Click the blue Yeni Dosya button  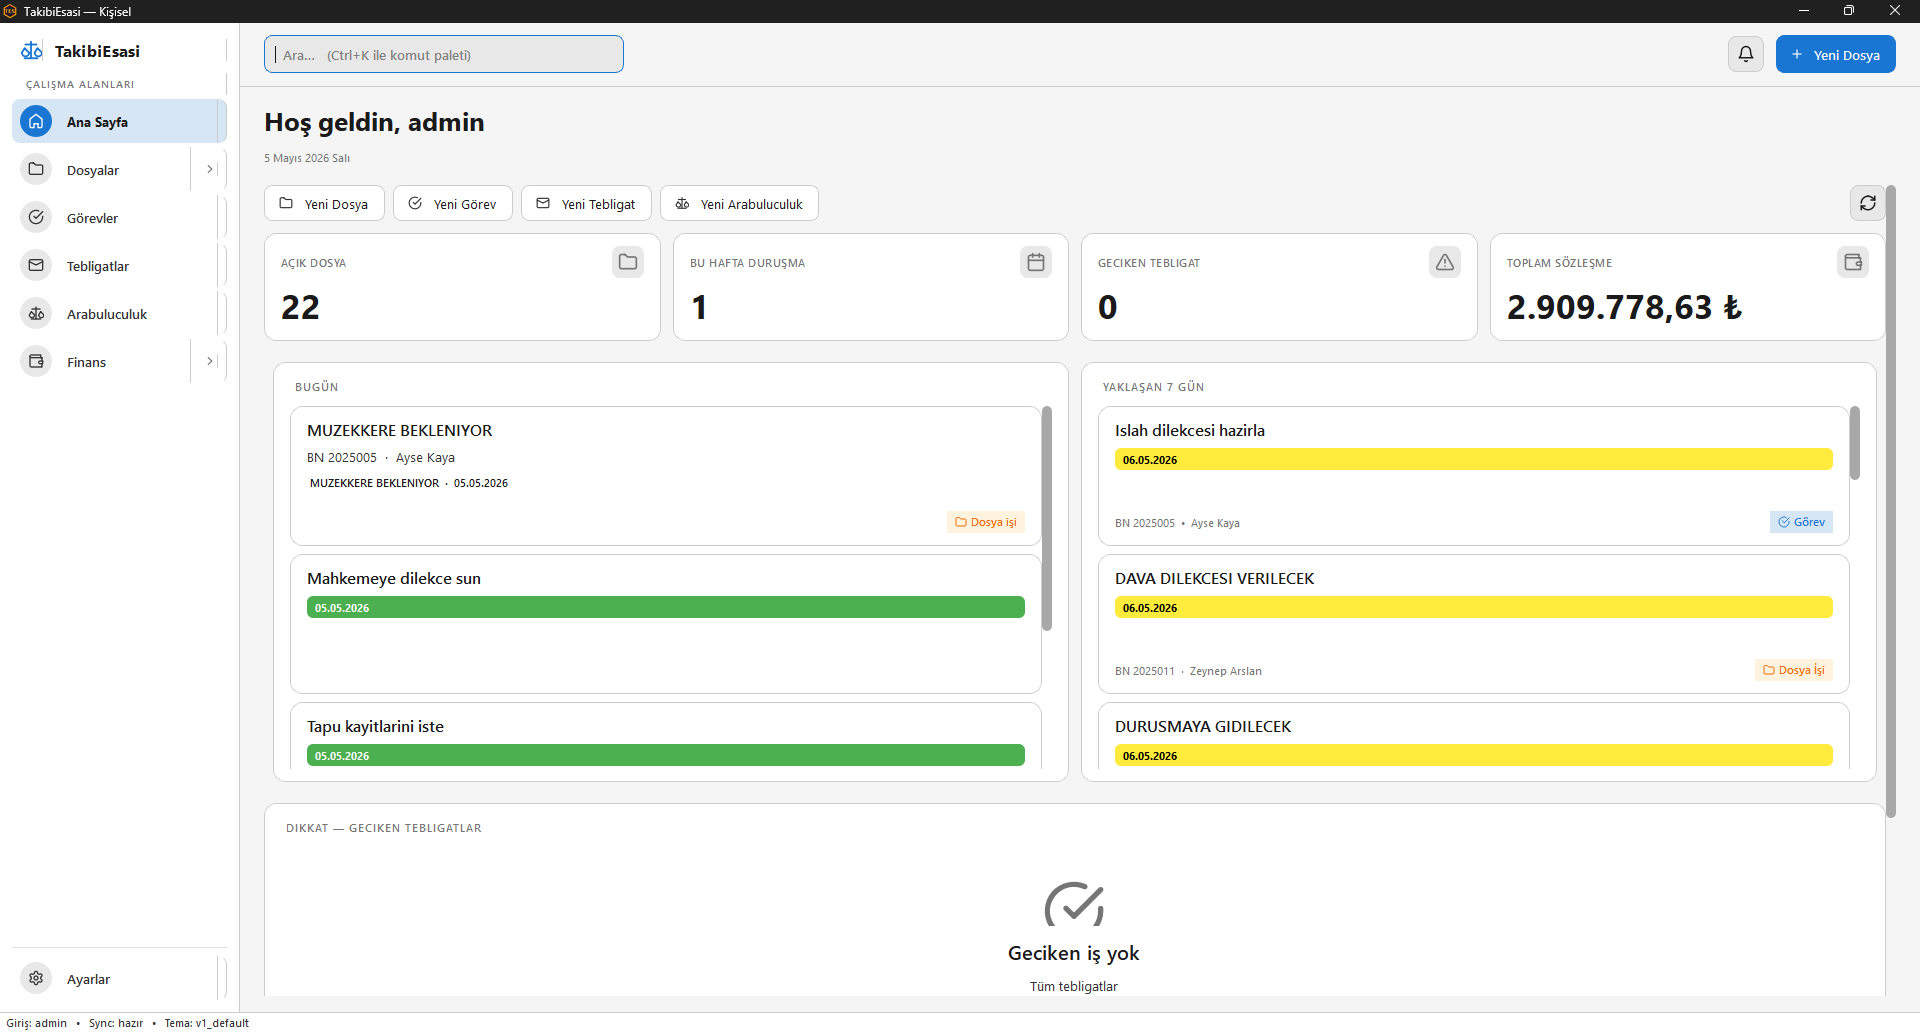coord(1835,54)
